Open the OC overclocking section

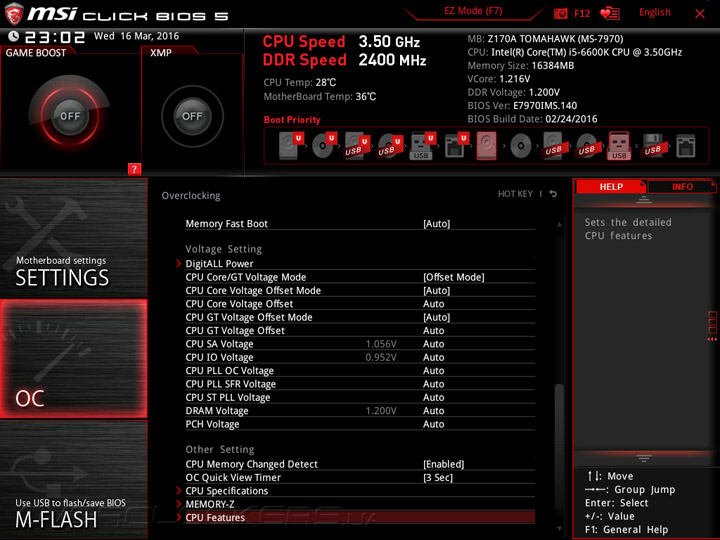pyautogui.click(x=73, y=359)
